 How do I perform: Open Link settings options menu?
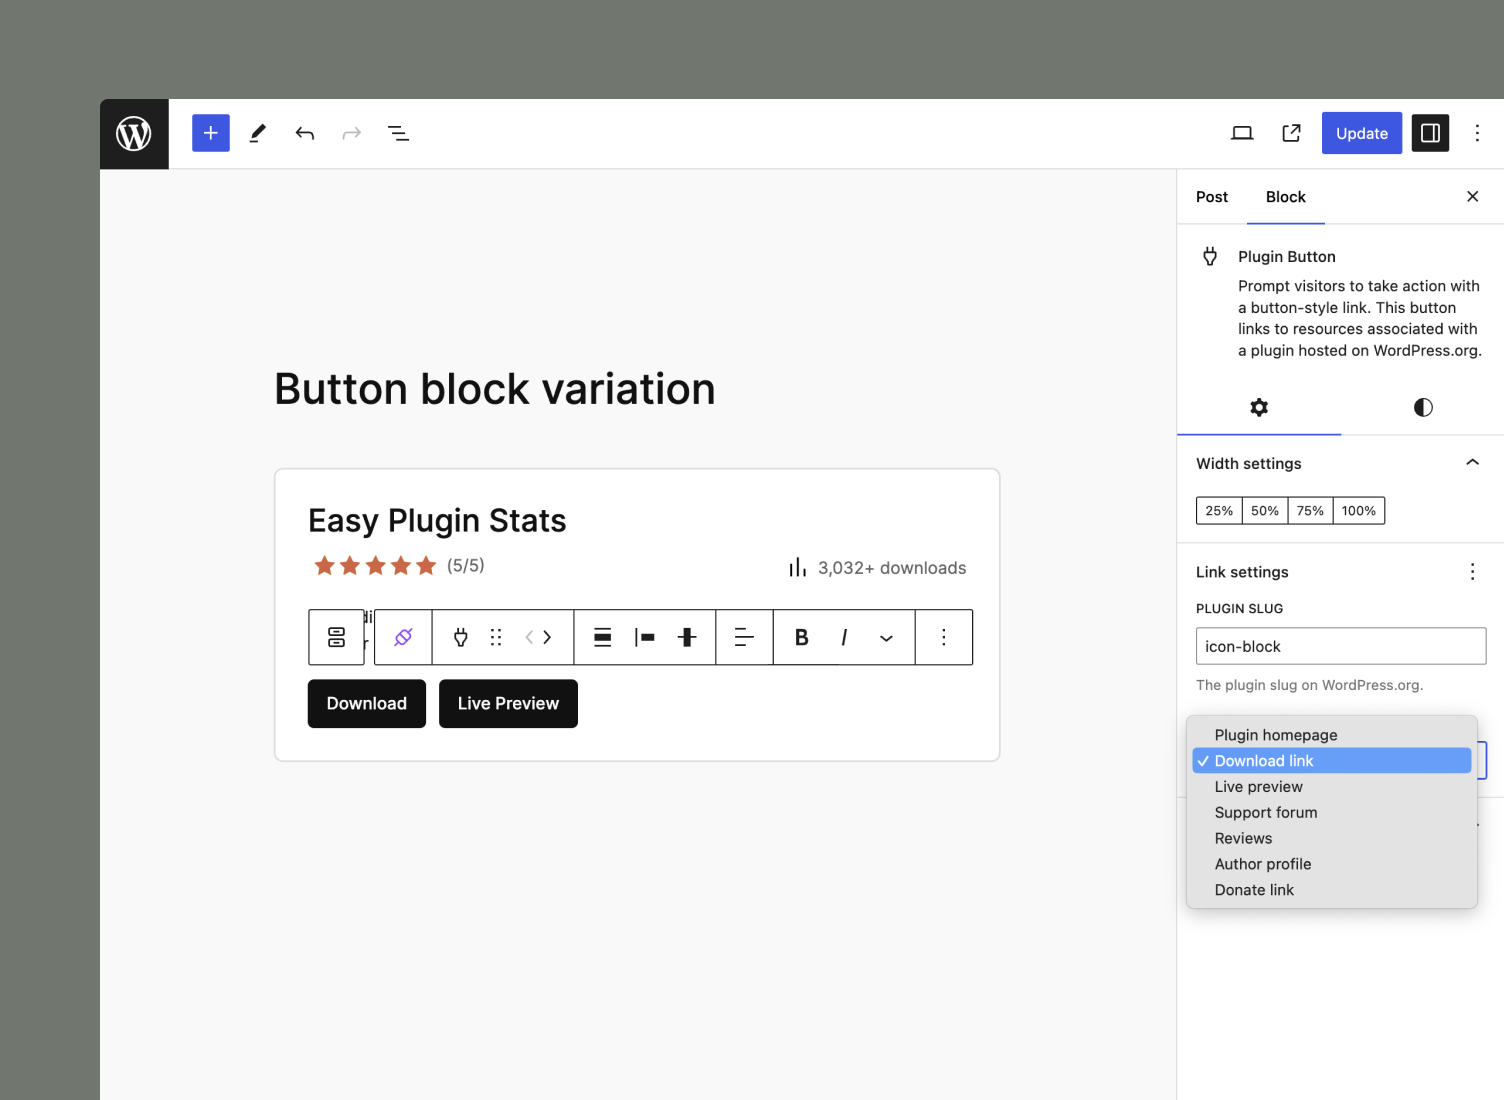point(1472,571)
